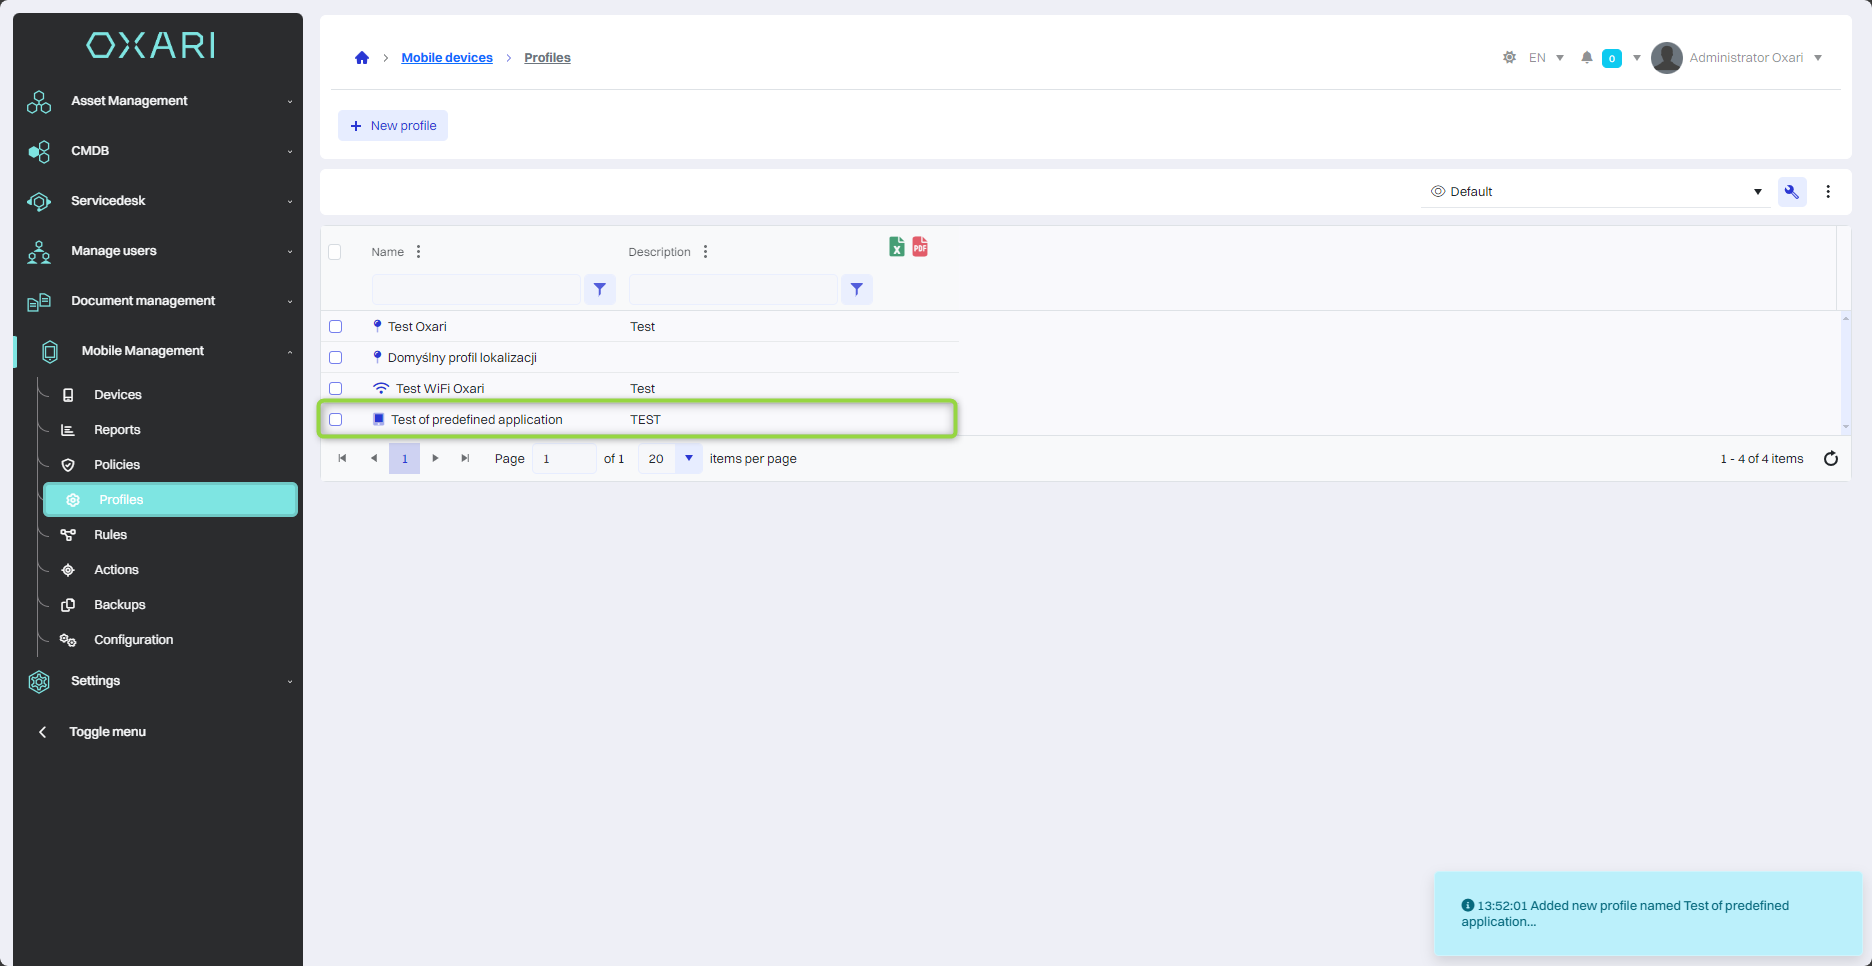Export the table to Excel
The width and height of the screenshot is (1872, 966).
point(896,247)
